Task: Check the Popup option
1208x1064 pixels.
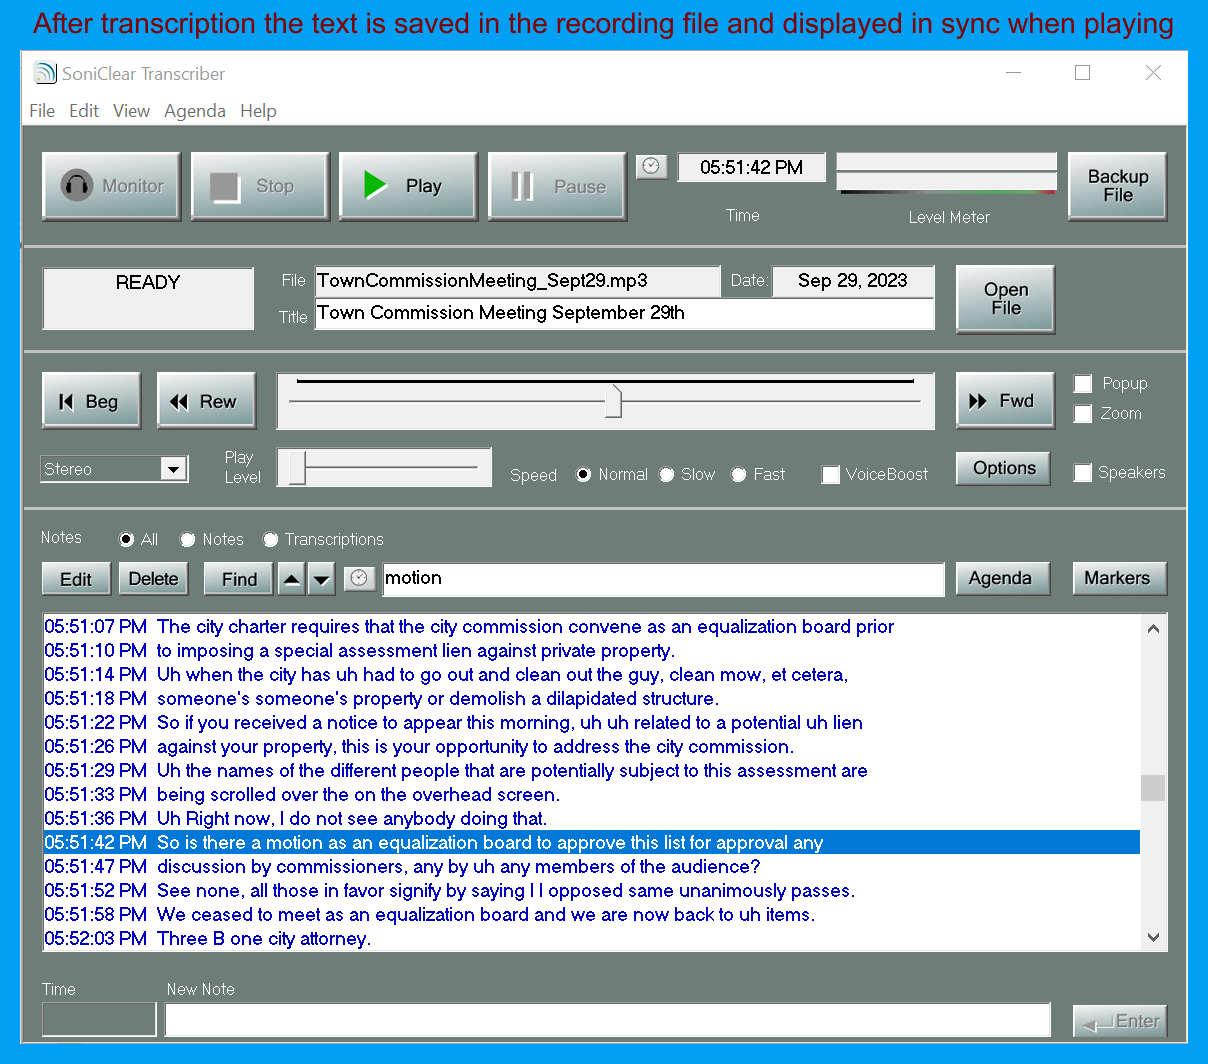Action: click(x=1083, y=383)
